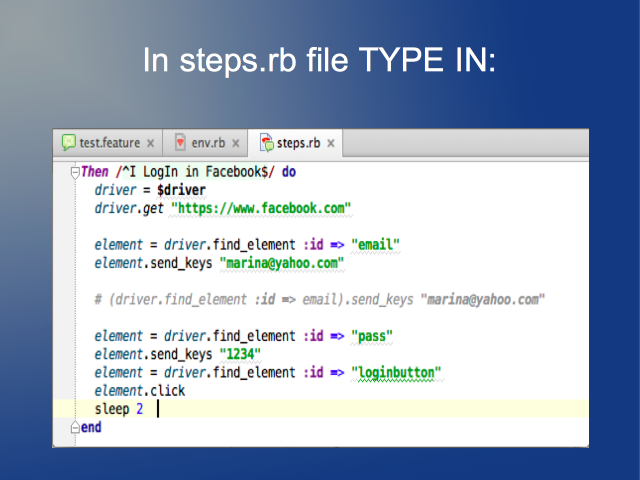Click the fold marker beside end
Image resolution: width=640 pixels, height=480 pixels.
point(75,427)
